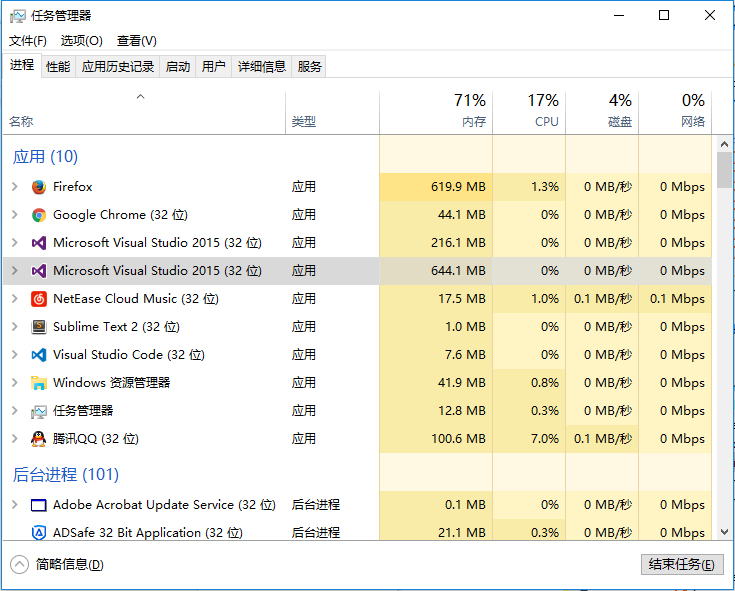Switch to the 性能 tab
The height and width of the screenshot is (591, 735).
click(x=58, y=67)
